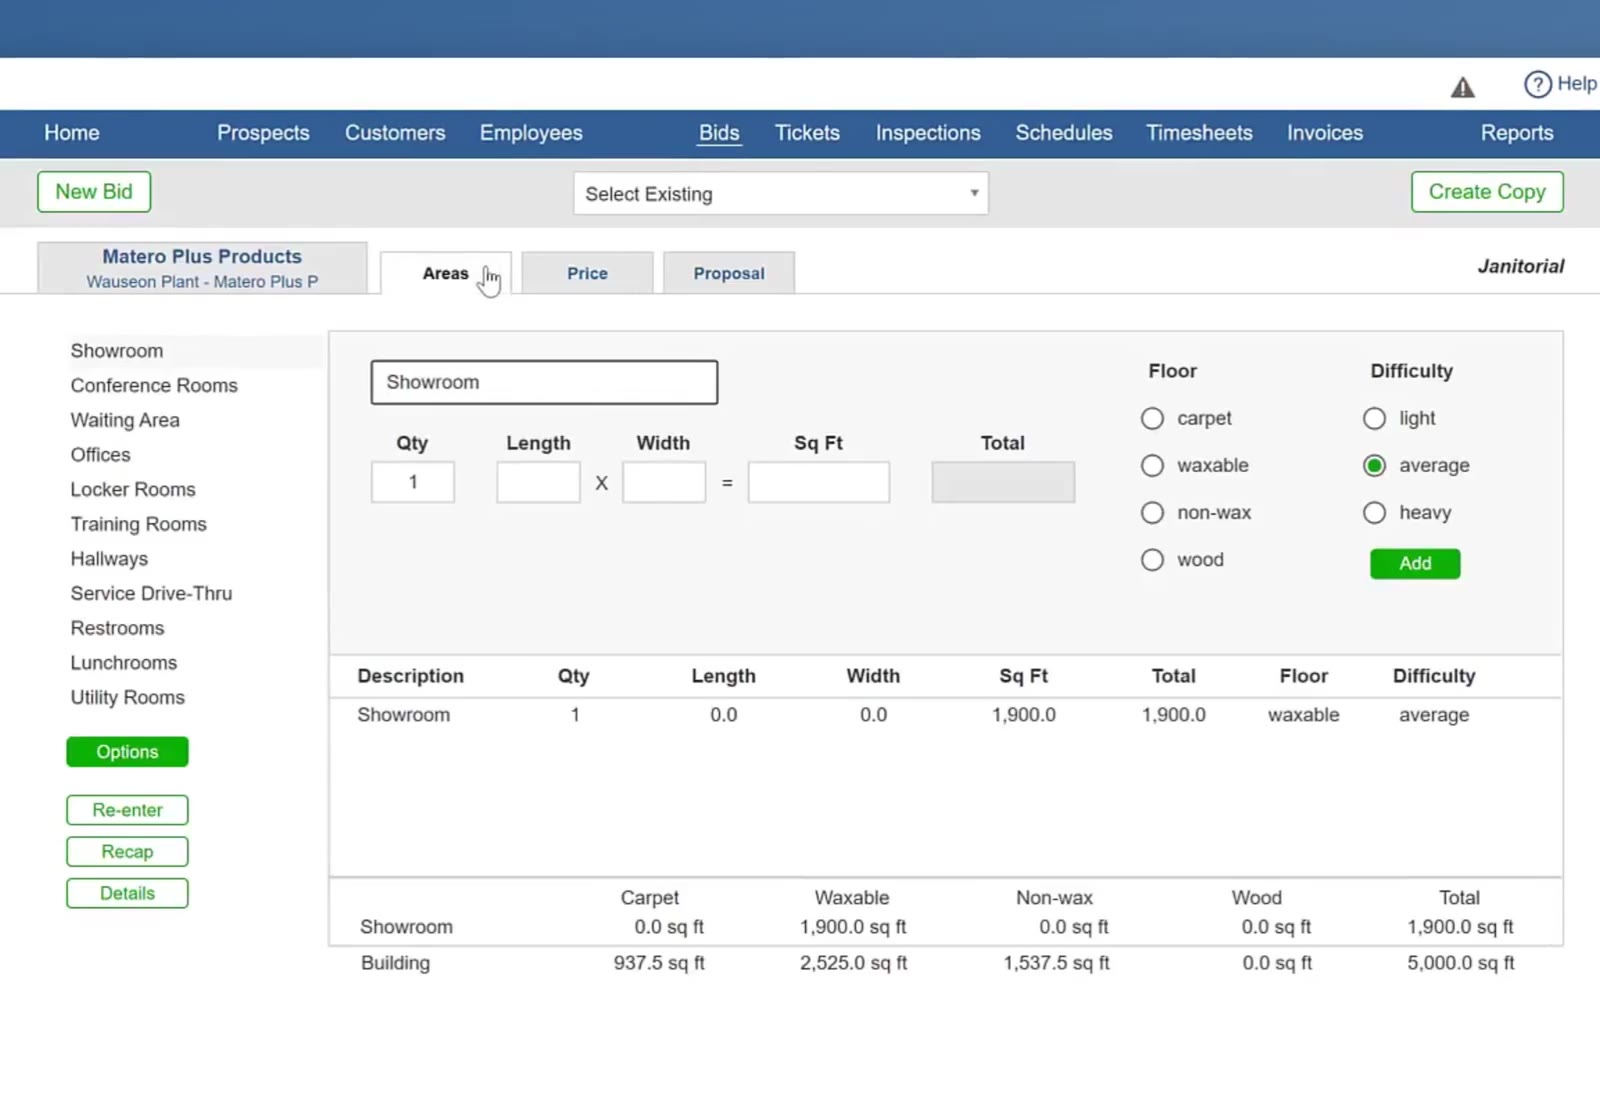Open the Reports menu
The height and width of the screenshot is (1112, 1600).
pyautogui.click(x=1517, y=133)
